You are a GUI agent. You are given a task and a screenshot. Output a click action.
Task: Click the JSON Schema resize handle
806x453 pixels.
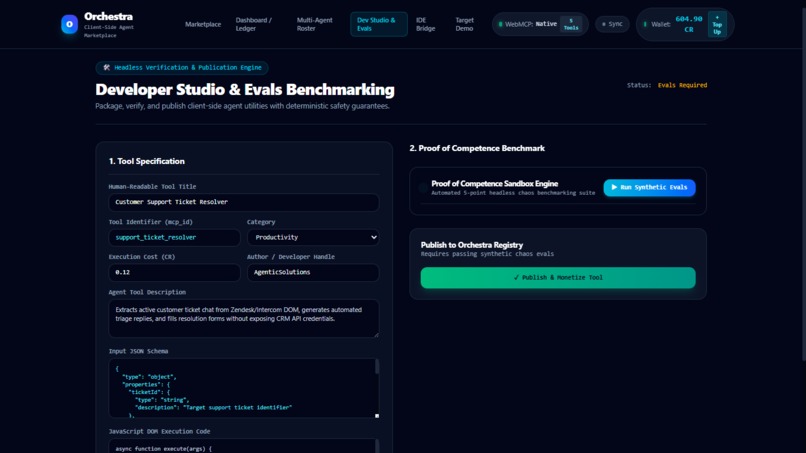pyautogui.click(x=377, y=415)
